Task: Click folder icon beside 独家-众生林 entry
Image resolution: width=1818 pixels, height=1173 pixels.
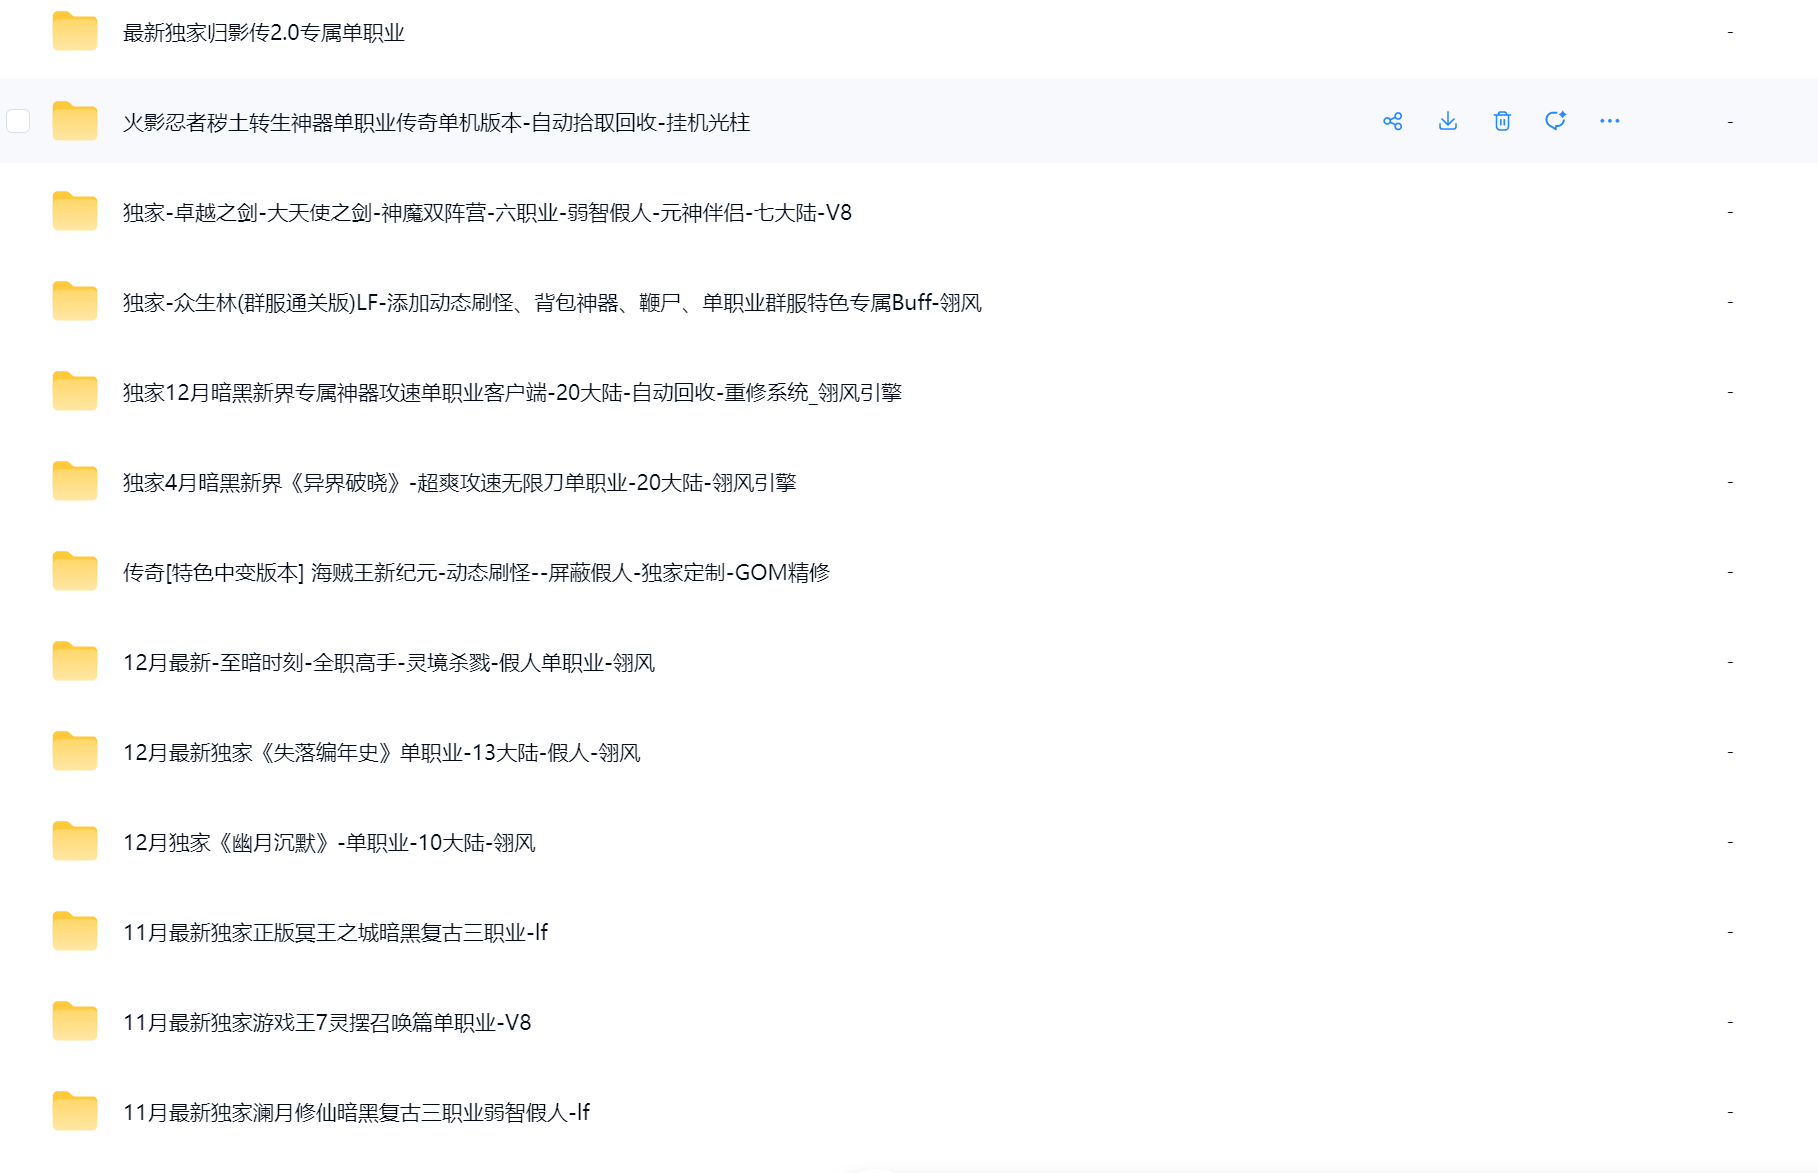Action: point(75,302)
